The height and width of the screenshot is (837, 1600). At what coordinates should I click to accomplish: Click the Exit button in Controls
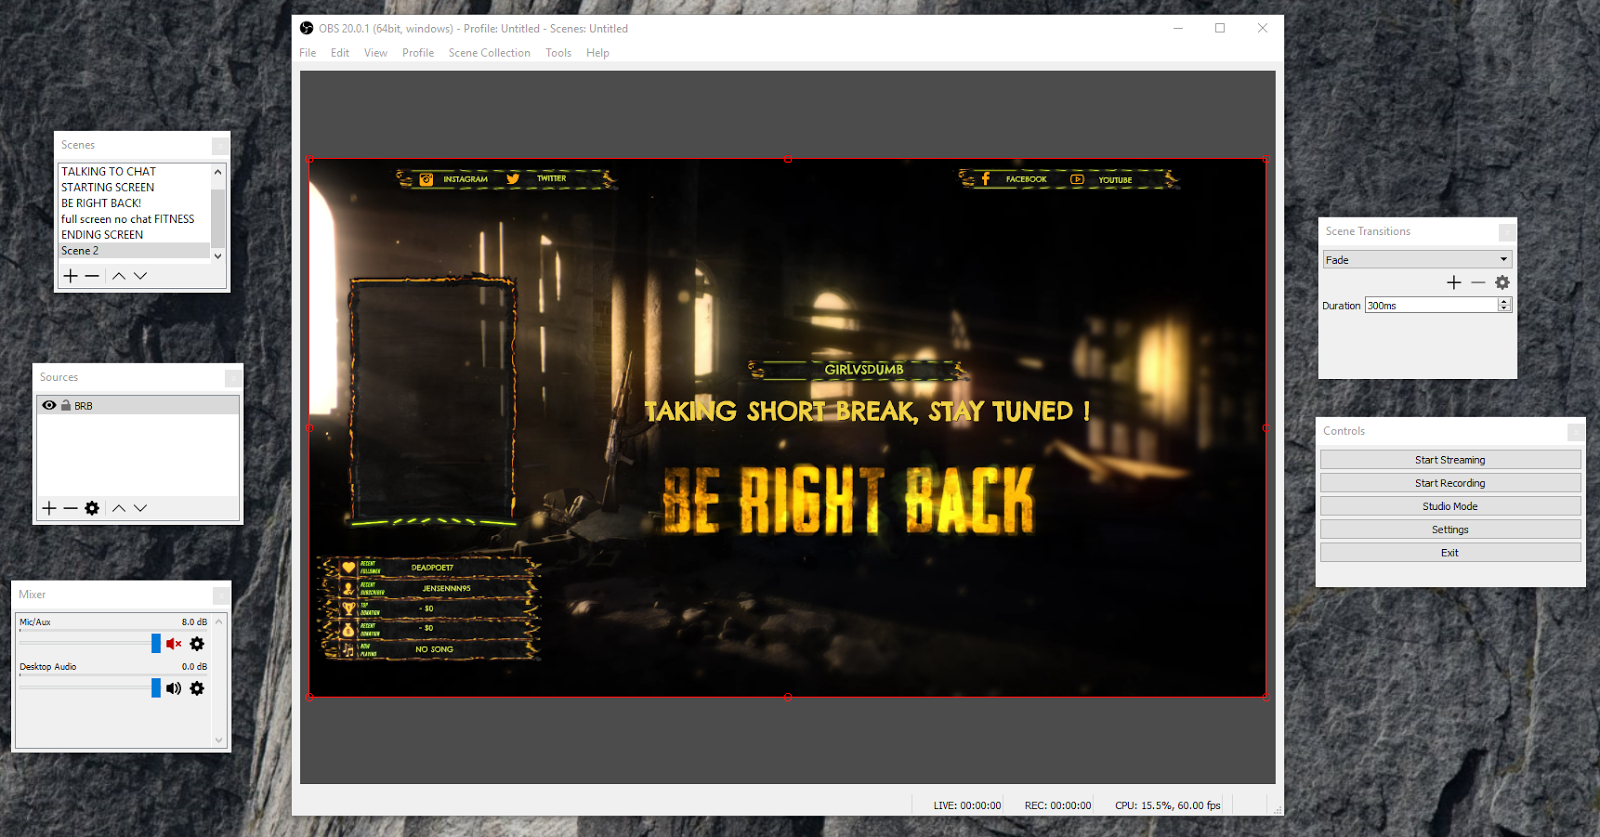pos(1450,553)
